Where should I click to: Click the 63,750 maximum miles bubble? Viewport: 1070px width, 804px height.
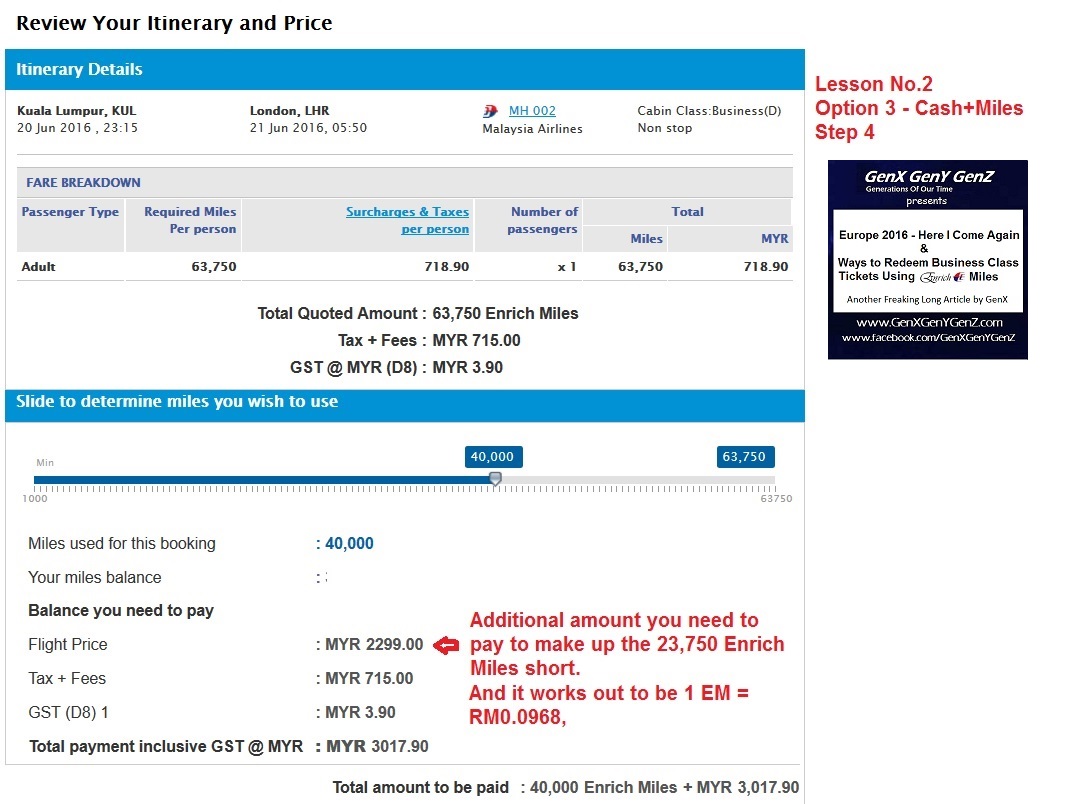click(744, 457)
